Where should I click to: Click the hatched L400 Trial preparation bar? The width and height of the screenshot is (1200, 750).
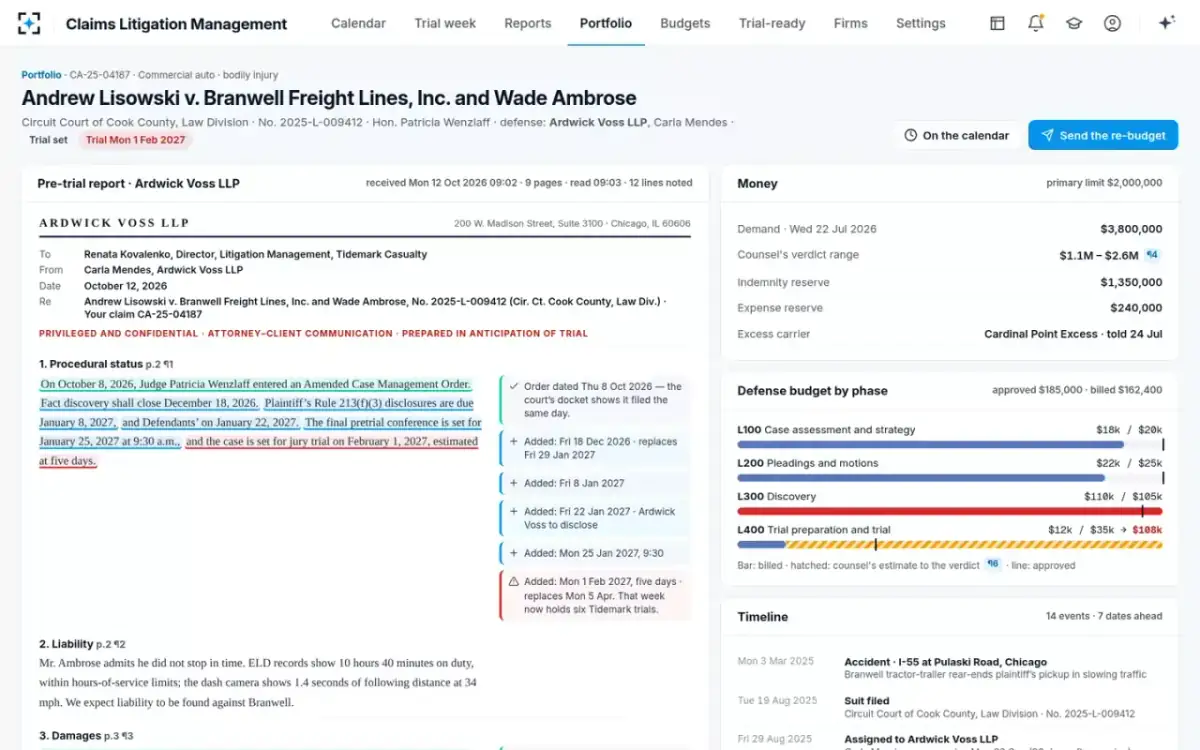click(x=950, y=545)
